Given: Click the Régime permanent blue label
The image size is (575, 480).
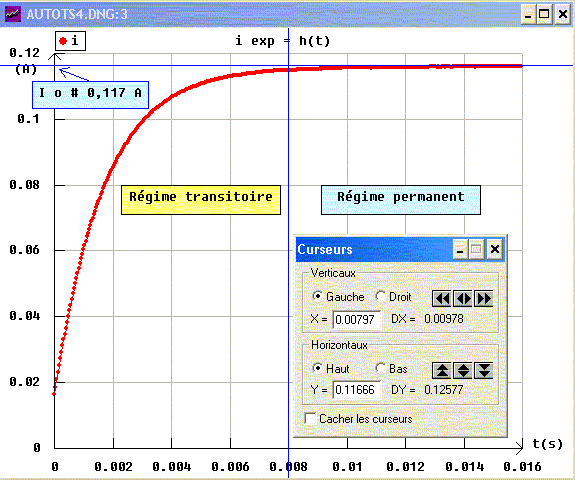Looking at the screenshot, I should [x=401, y=200].
